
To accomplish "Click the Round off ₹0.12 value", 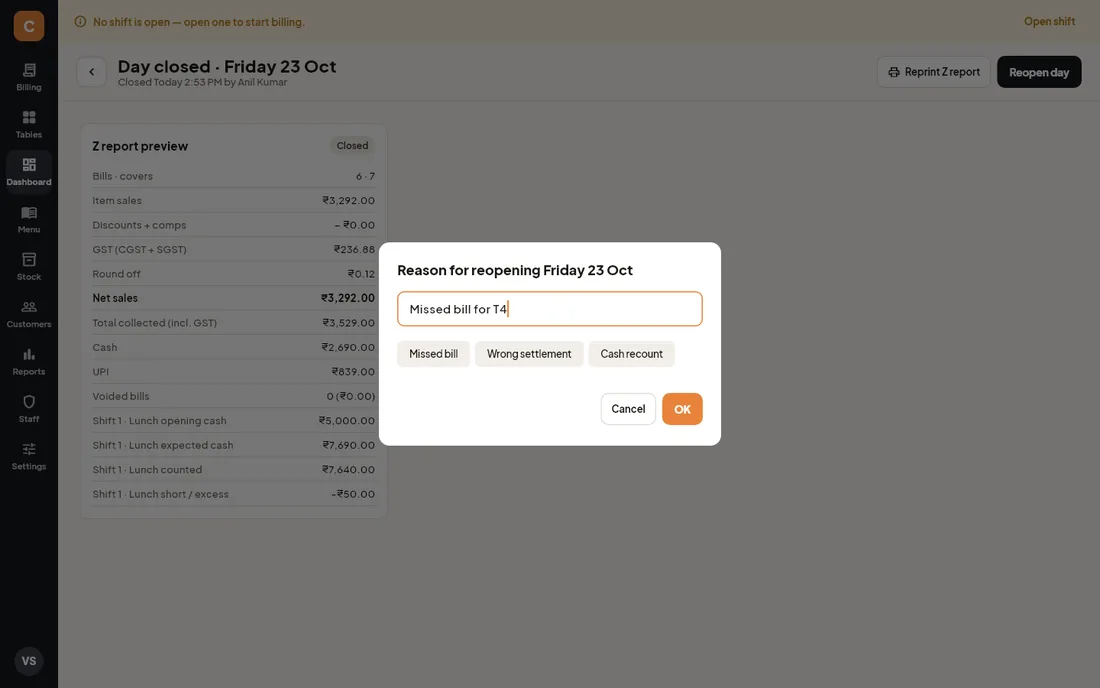I will 361,274.
